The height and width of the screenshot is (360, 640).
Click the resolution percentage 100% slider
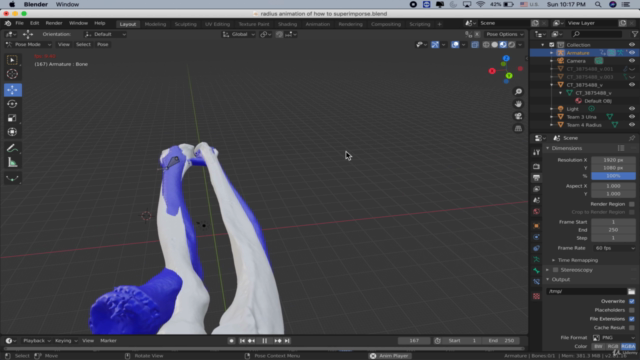coord(613,176)
